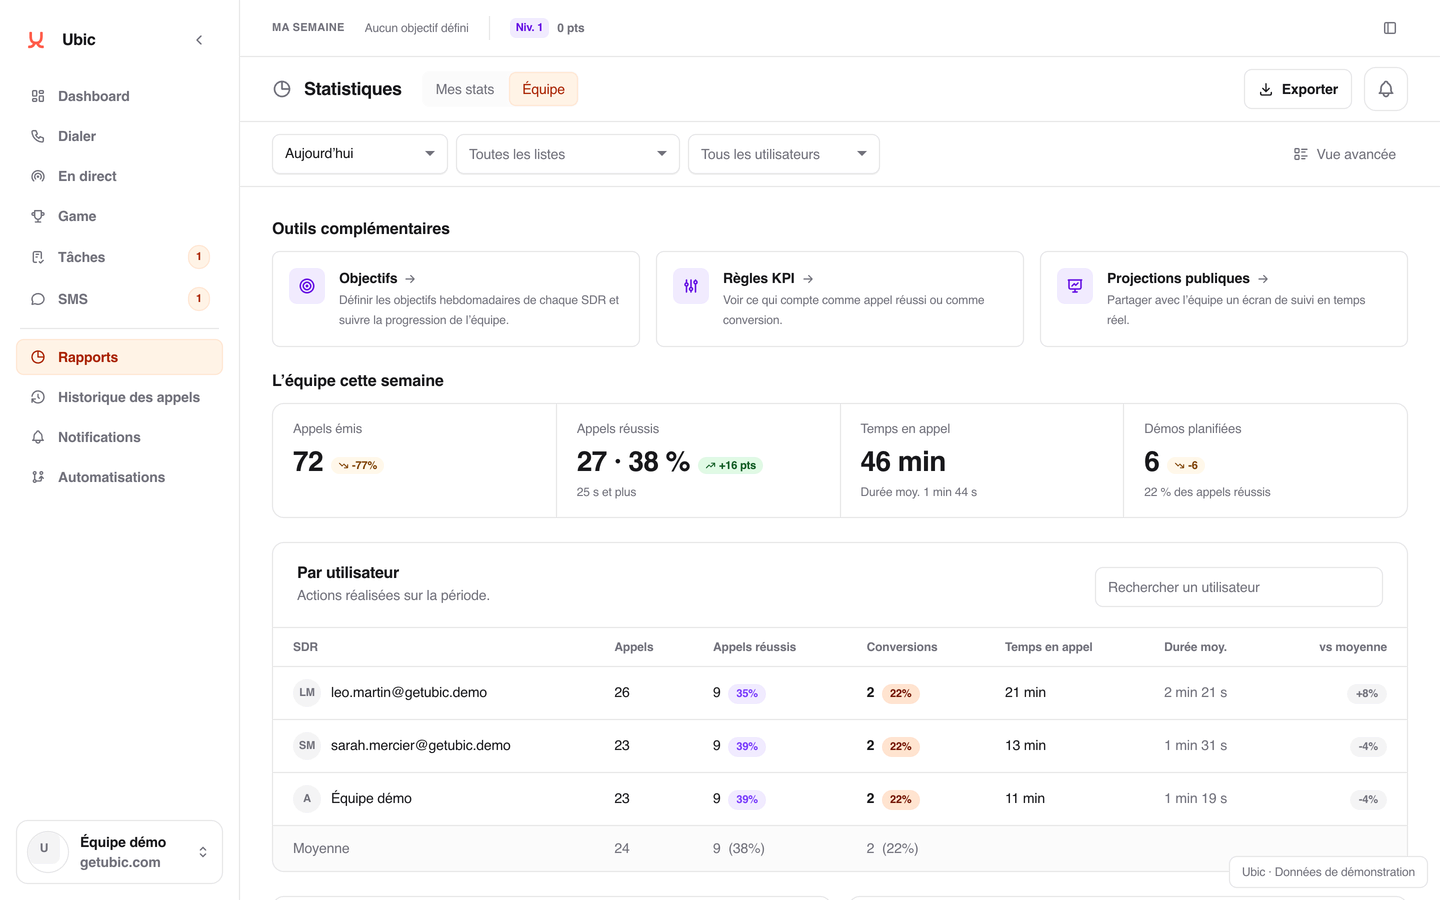The height and width of the screenshot is (900, 1440).
Task: Click the Dialer phone icon
Action: (x=38, y=136)
